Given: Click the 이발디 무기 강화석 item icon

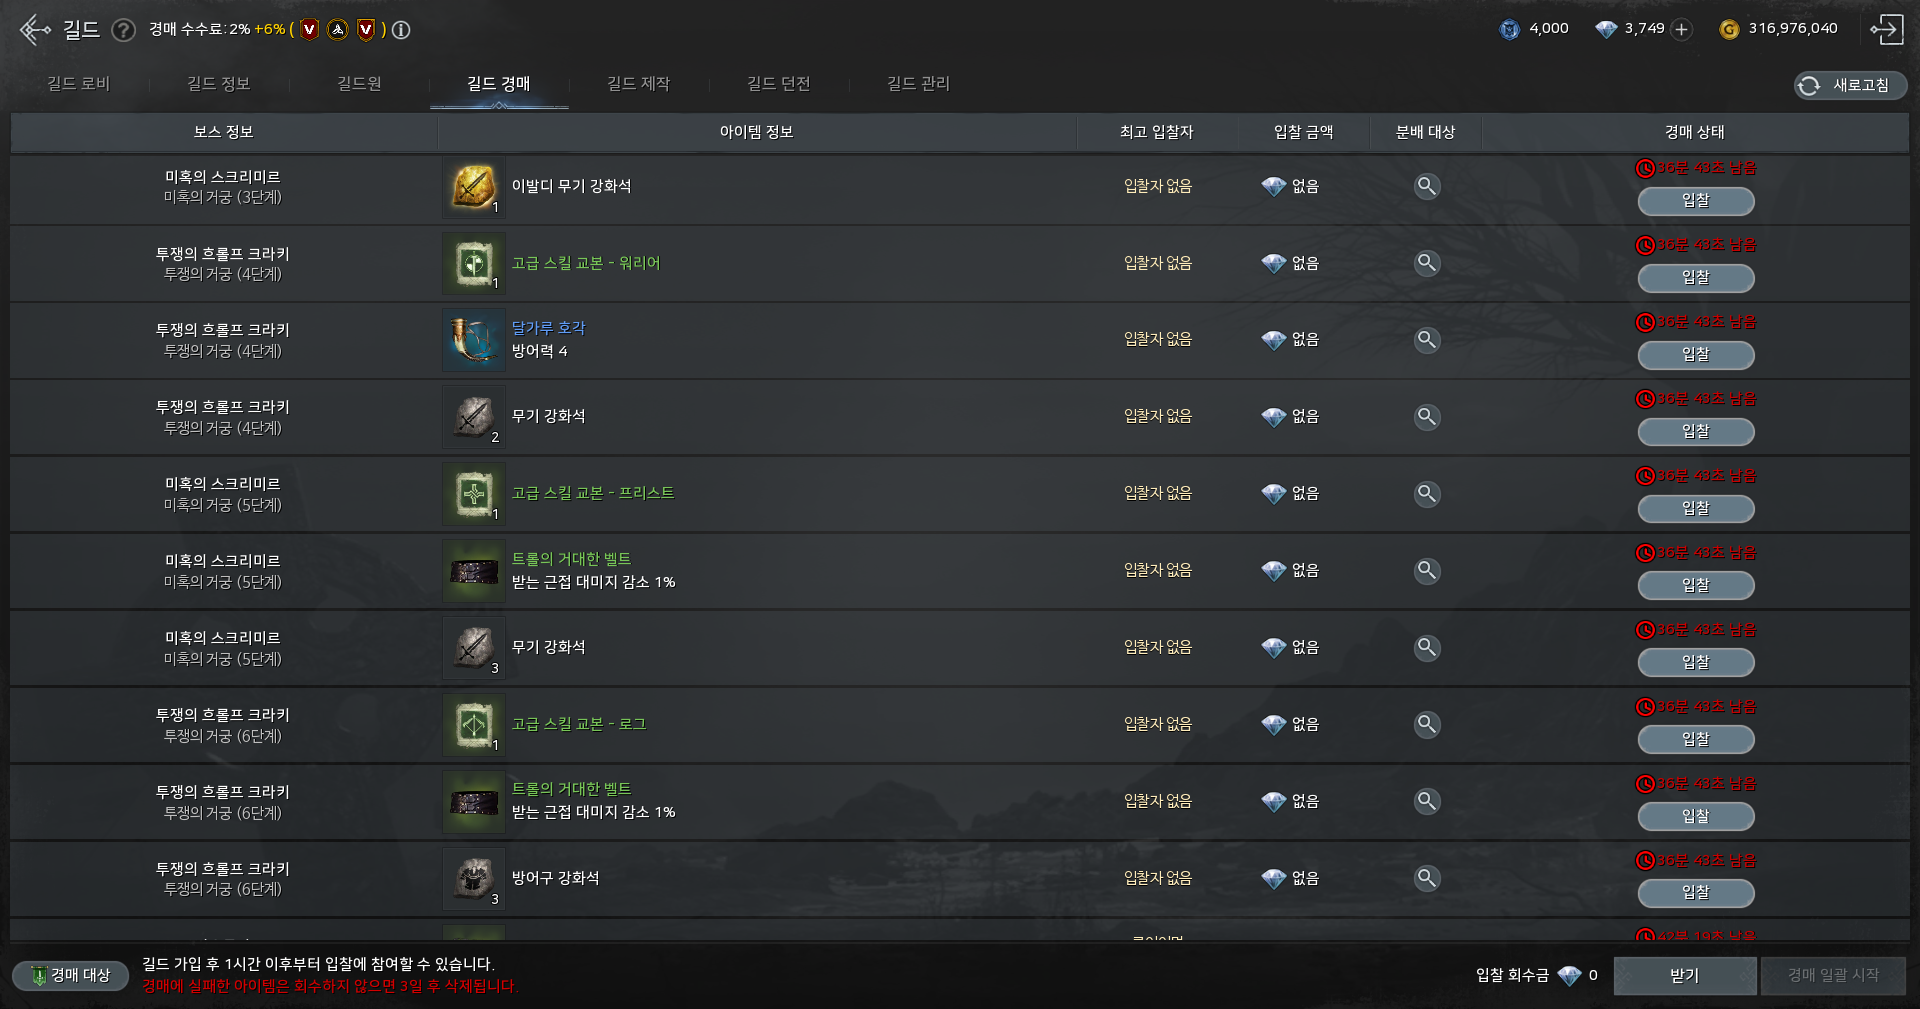Looking at the screenshot, I should tap(474, 187).
